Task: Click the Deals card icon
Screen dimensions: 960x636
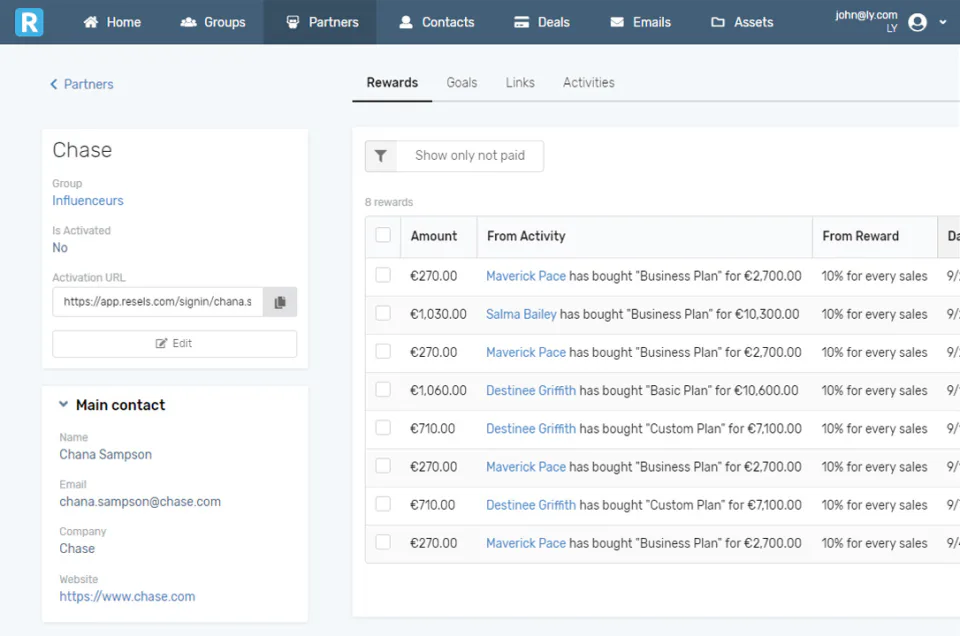Action: tap(521, 22)
